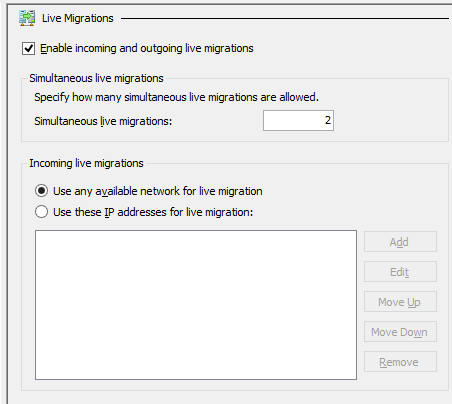The image size is (452, 404).
Task: Uncheck Enable incoming and outgoing live migrations
Action: pos(28,48)
